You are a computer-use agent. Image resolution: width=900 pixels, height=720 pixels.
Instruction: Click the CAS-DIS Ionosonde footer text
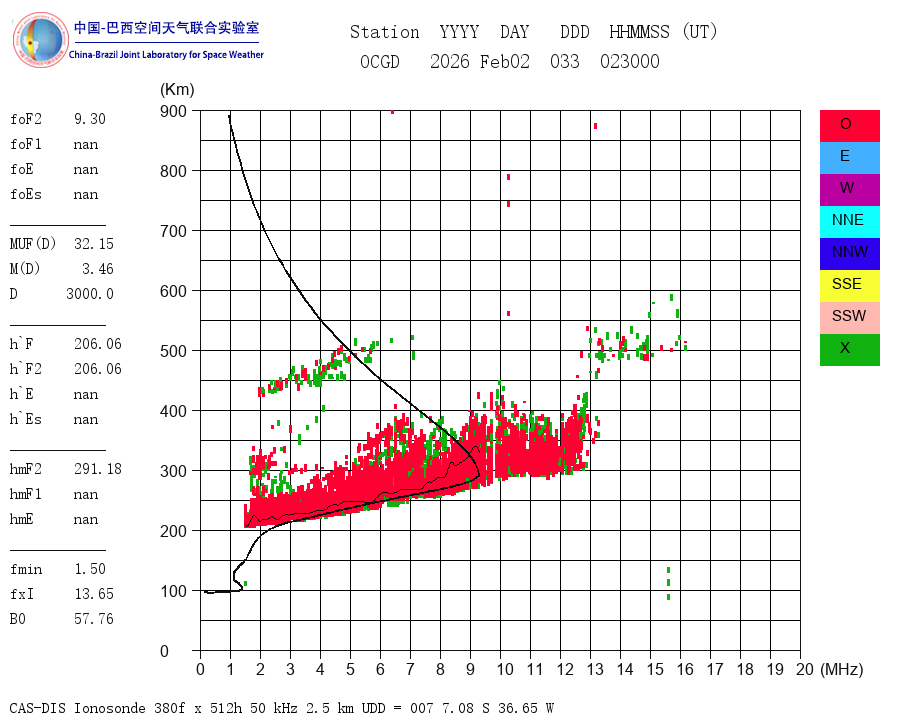coord(281,708)
